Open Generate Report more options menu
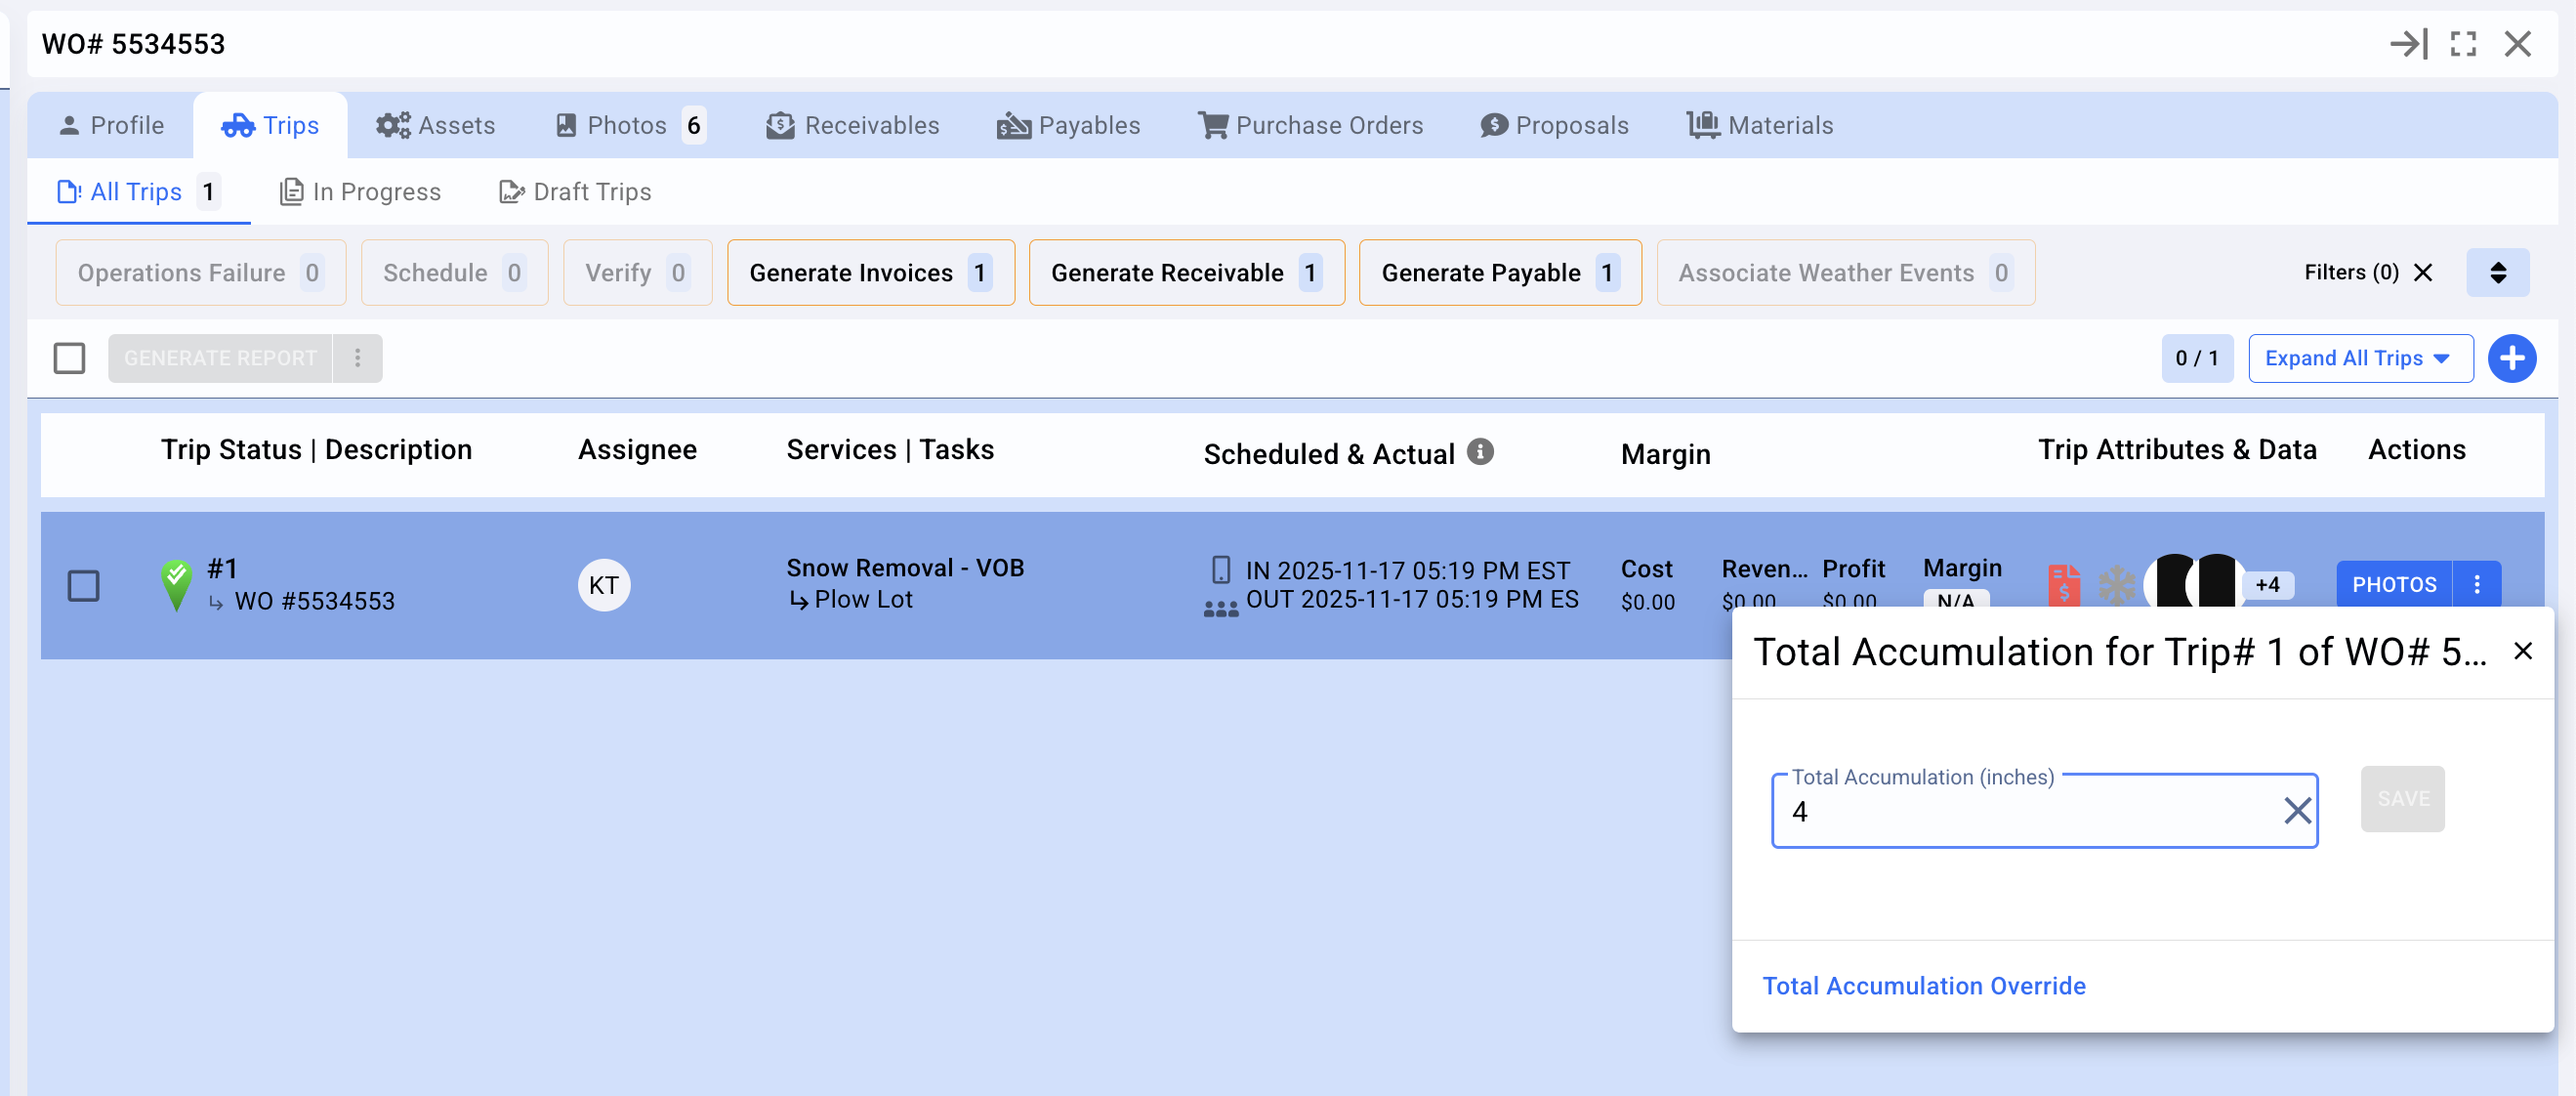Image resolution: width=2576 pixels, height=1096 pixels. coord(357,358)
